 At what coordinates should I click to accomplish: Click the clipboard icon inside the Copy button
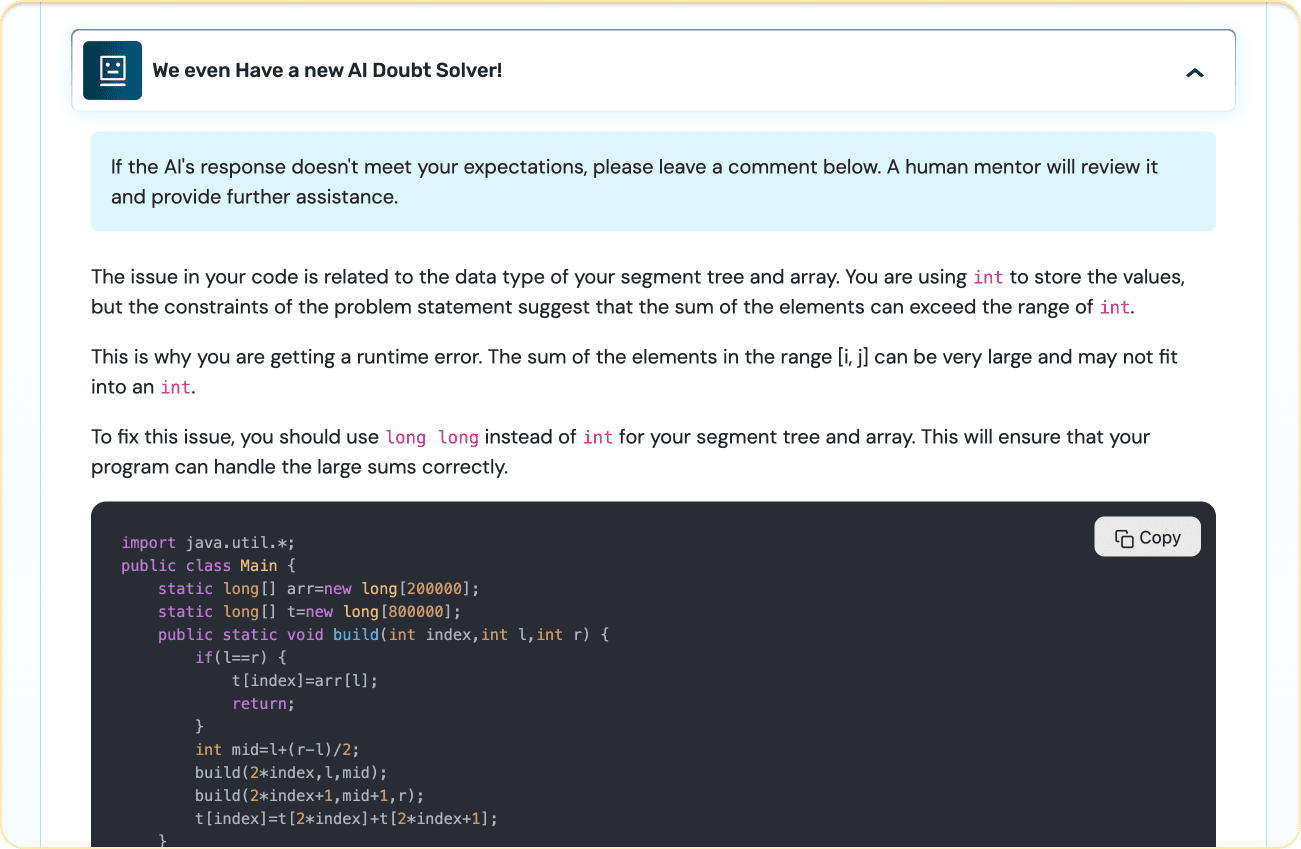(x=1124, y=538)
